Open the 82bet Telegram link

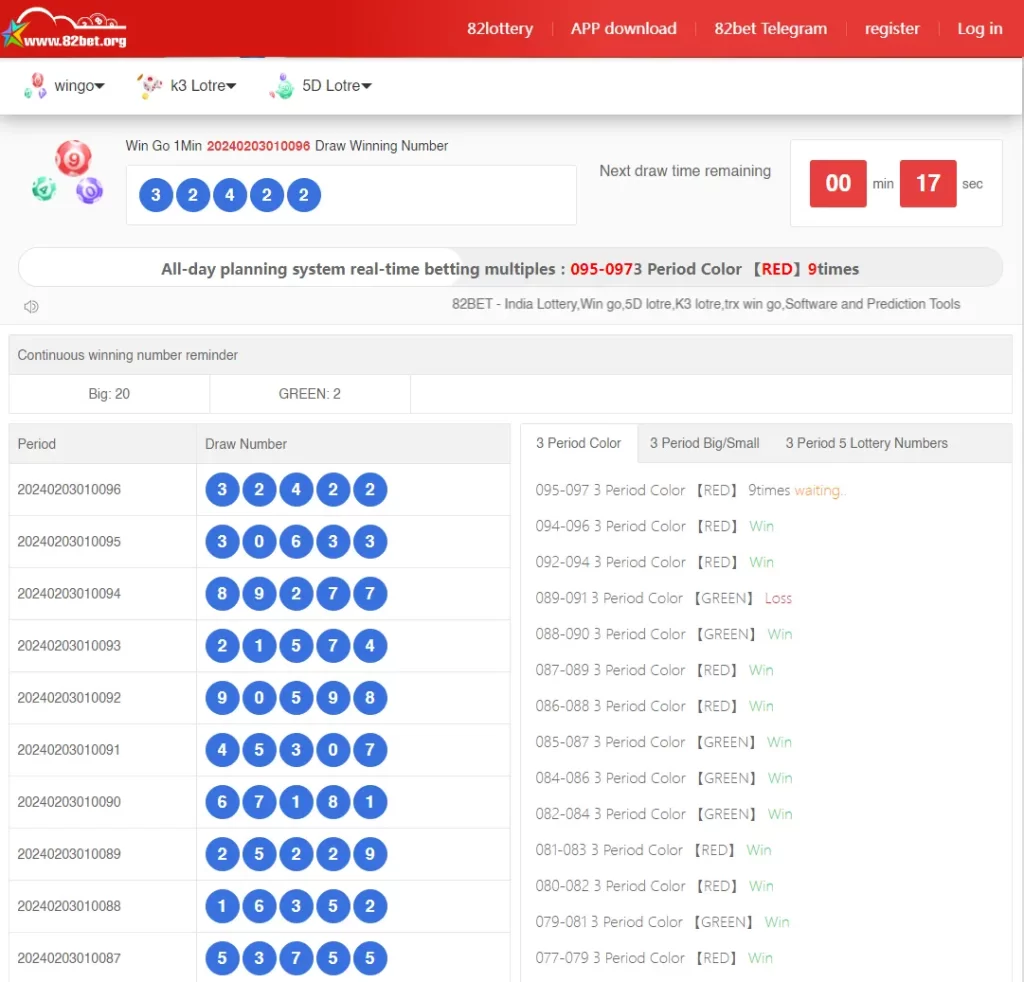[770, 29]
